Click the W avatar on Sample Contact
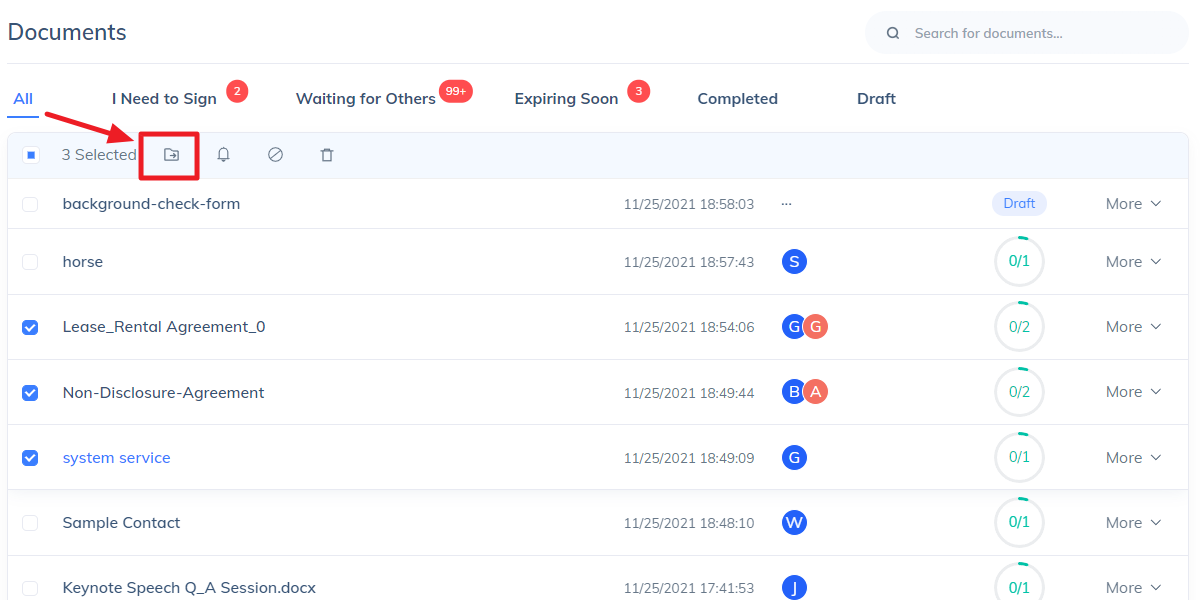The width and height of the screenshot is (1200, 600). tap(794, 522)
